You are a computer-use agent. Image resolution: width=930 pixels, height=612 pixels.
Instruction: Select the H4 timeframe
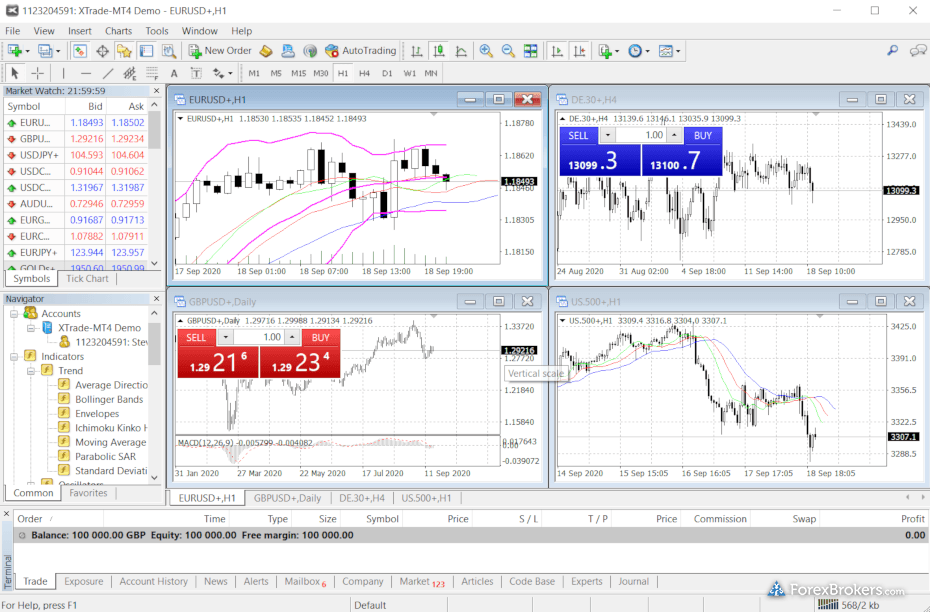(364, 73)
